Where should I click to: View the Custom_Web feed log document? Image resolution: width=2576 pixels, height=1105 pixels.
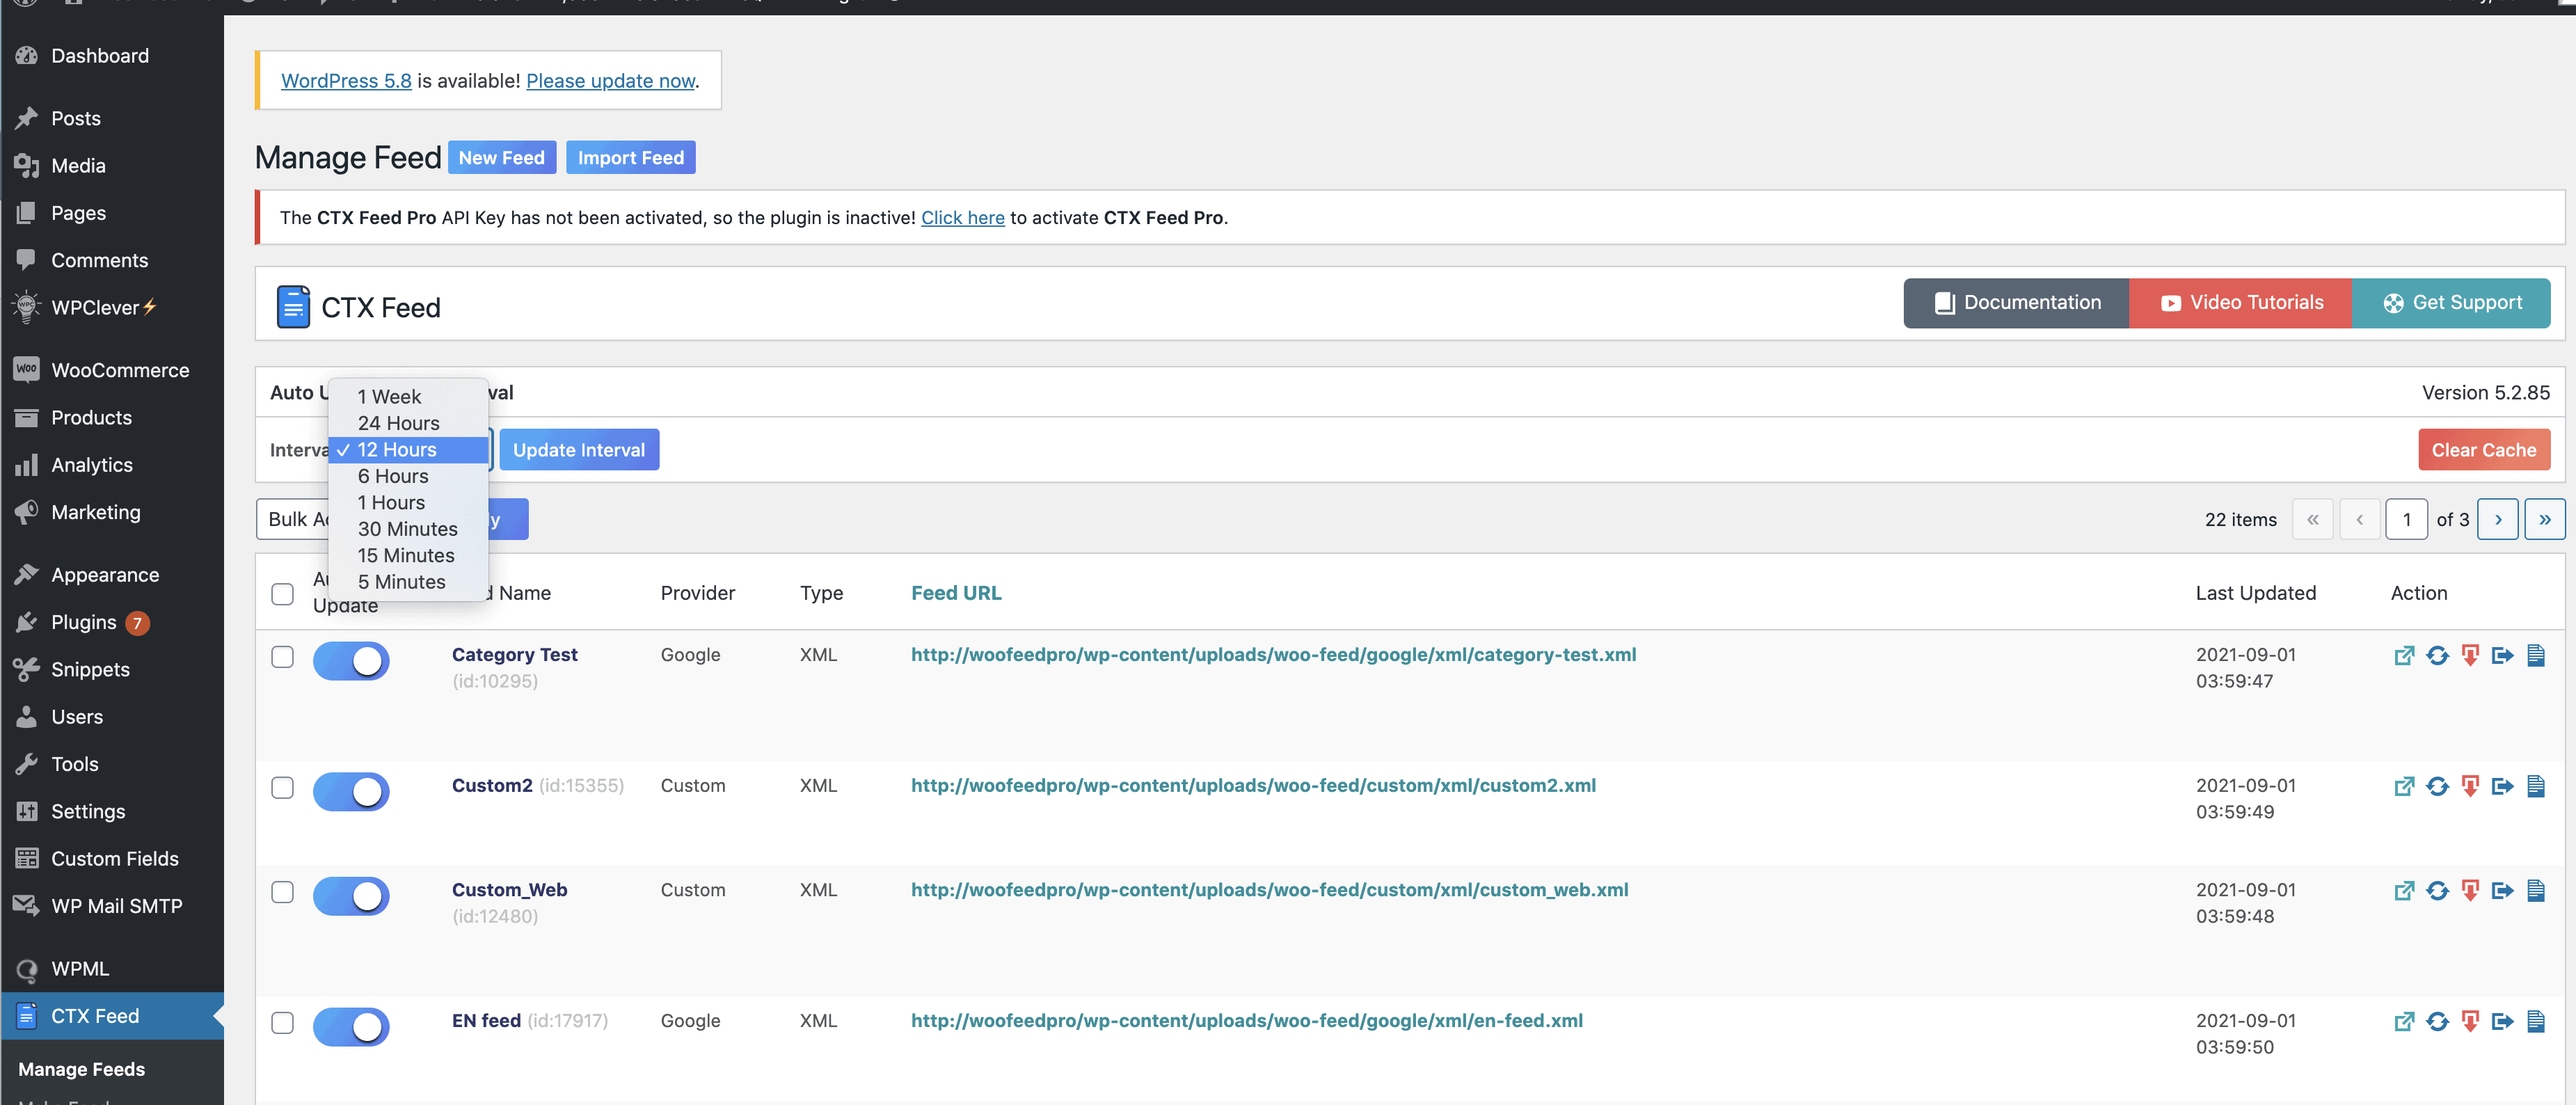(2536, 891)
